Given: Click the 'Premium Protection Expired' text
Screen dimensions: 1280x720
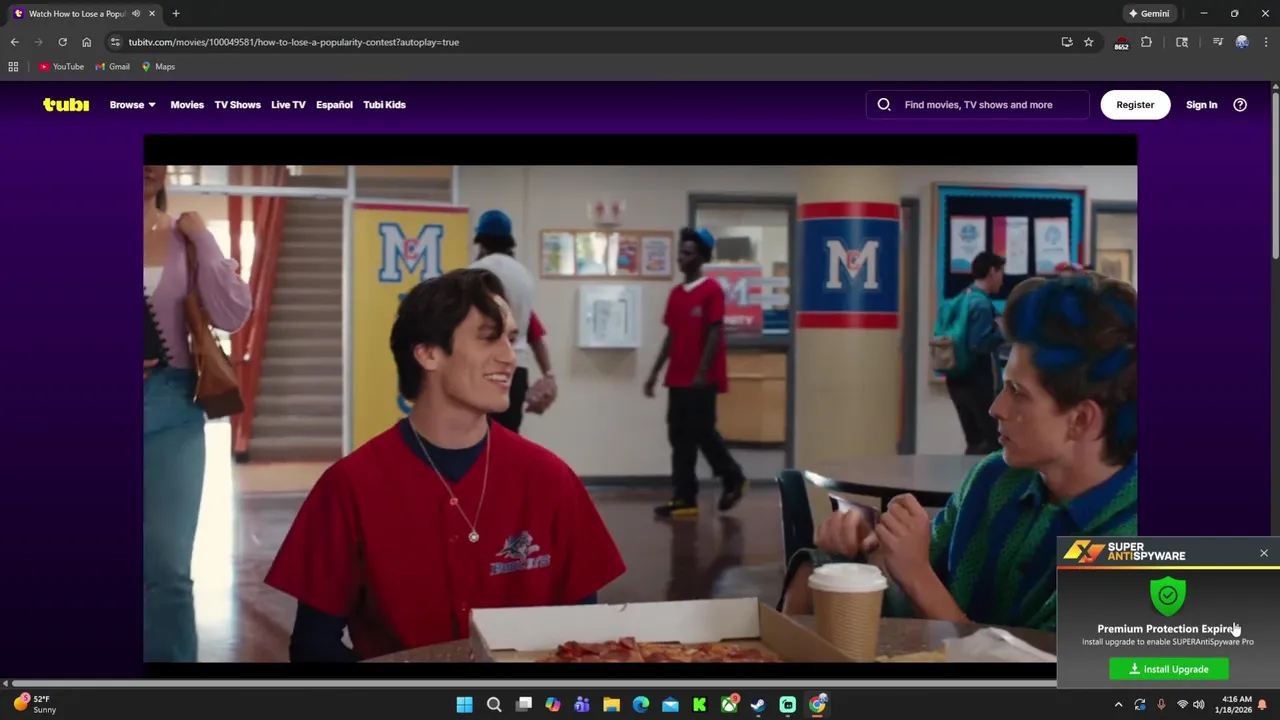Looking at the screenshot, I should click(1168, 628).
